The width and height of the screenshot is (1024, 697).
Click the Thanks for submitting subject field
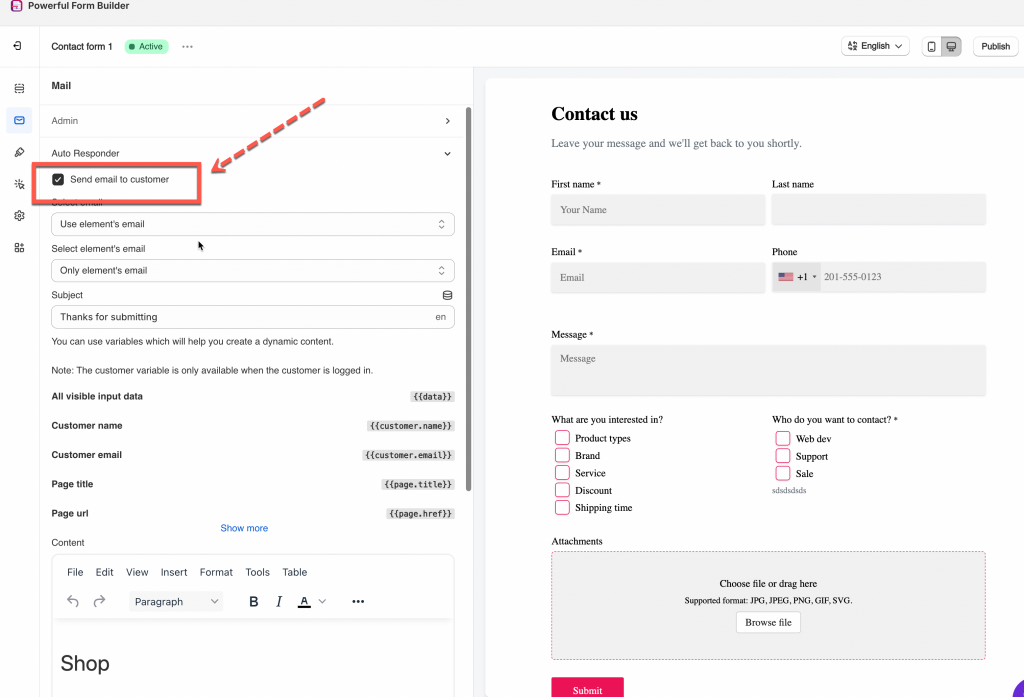pyautogui.click(x=240, y=317)
